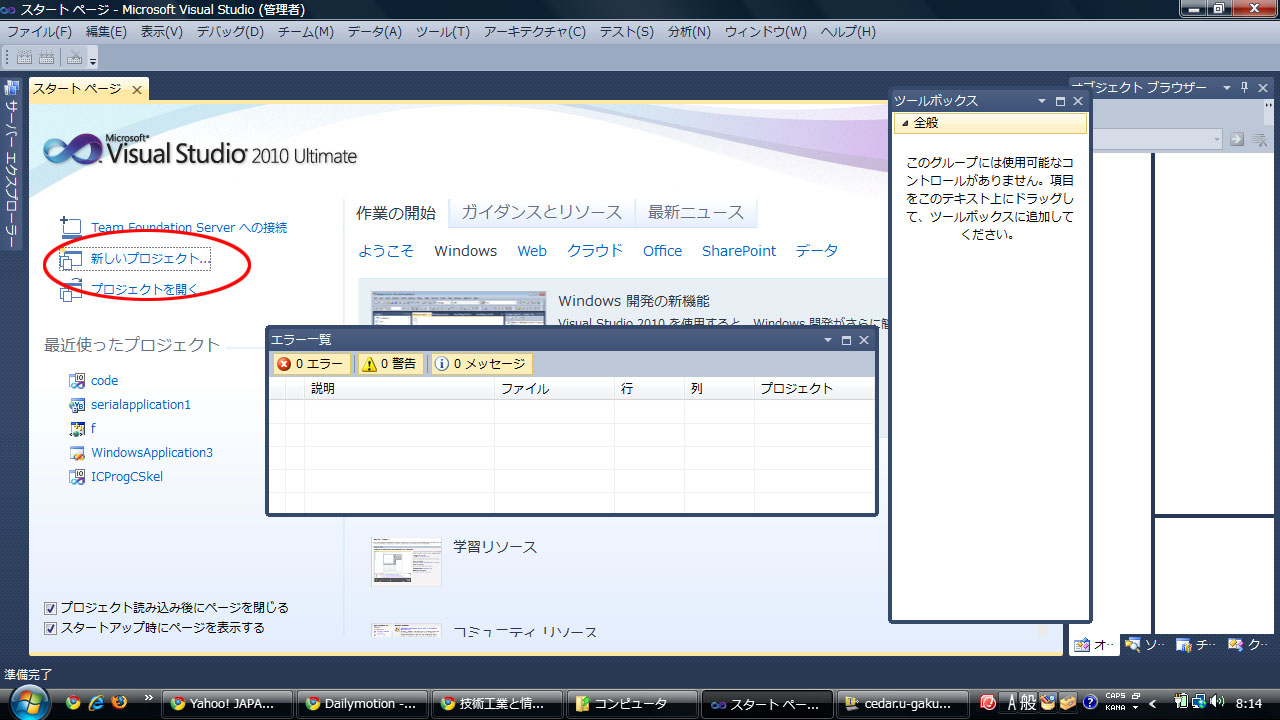Open the Server Explorer side tab
The width and height of the screenshot is (1280, 720).
pyautogui.click(x=11, y=163)
